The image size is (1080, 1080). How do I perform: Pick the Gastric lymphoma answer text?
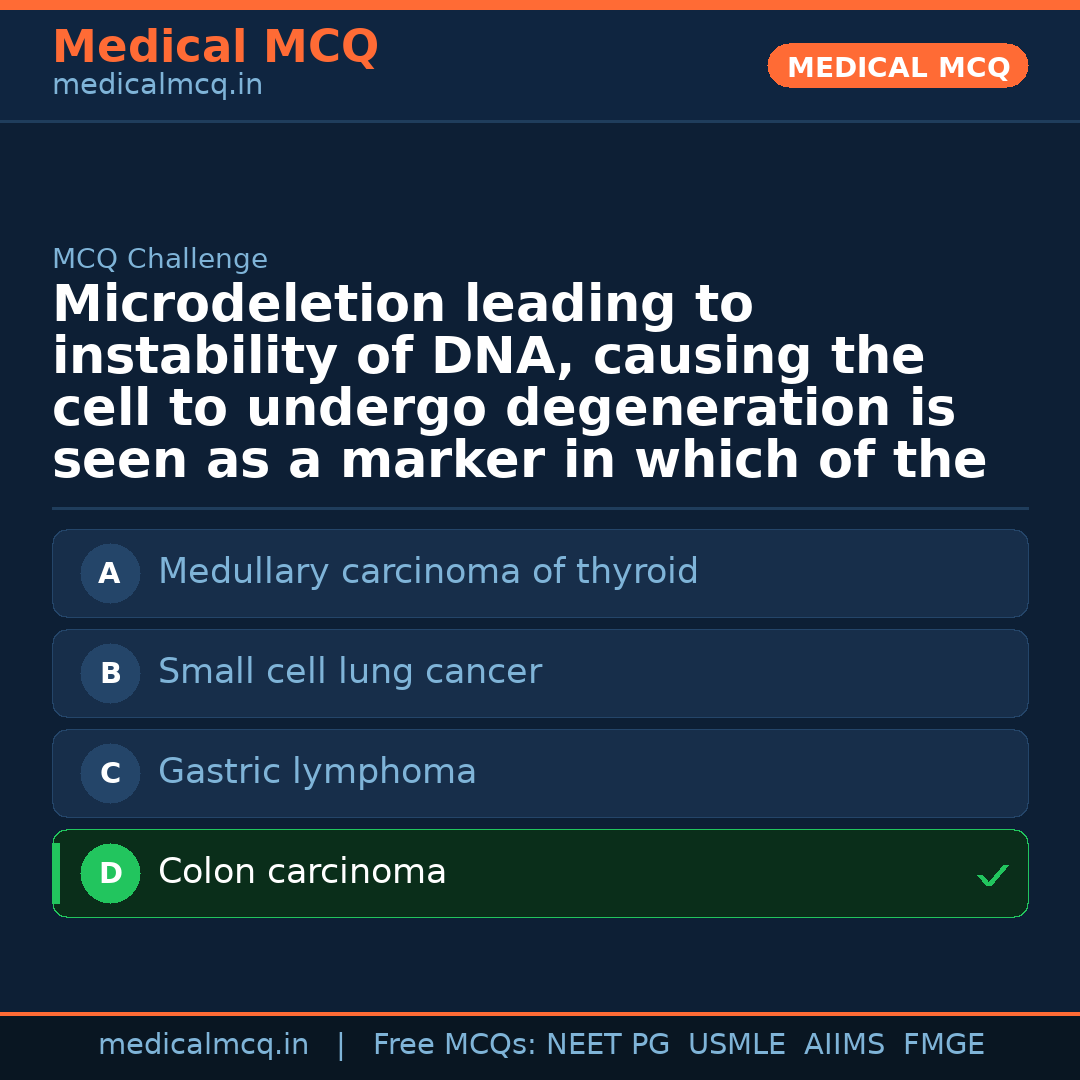pyautogui.click(x=317, y=772)
